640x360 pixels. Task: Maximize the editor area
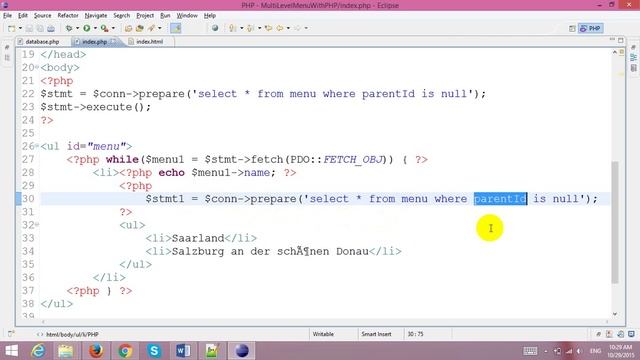tap(620, 40)
